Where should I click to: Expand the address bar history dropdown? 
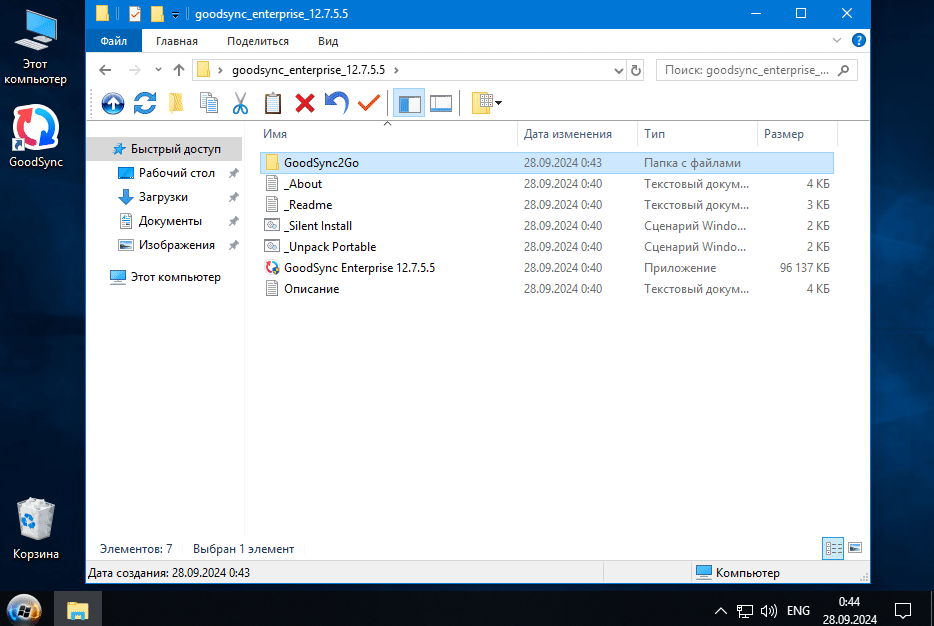[618, 71]
